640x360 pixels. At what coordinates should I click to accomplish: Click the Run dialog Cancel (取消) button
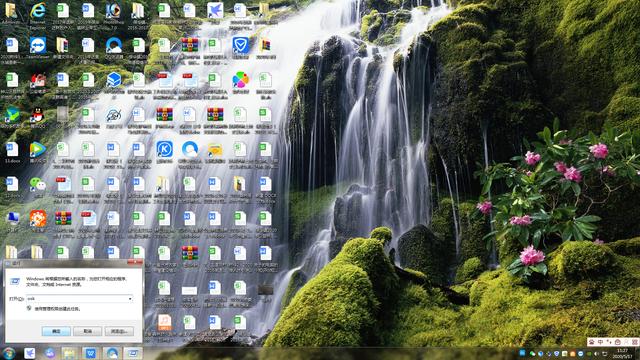pyautogui.click(x=87, y=331)
